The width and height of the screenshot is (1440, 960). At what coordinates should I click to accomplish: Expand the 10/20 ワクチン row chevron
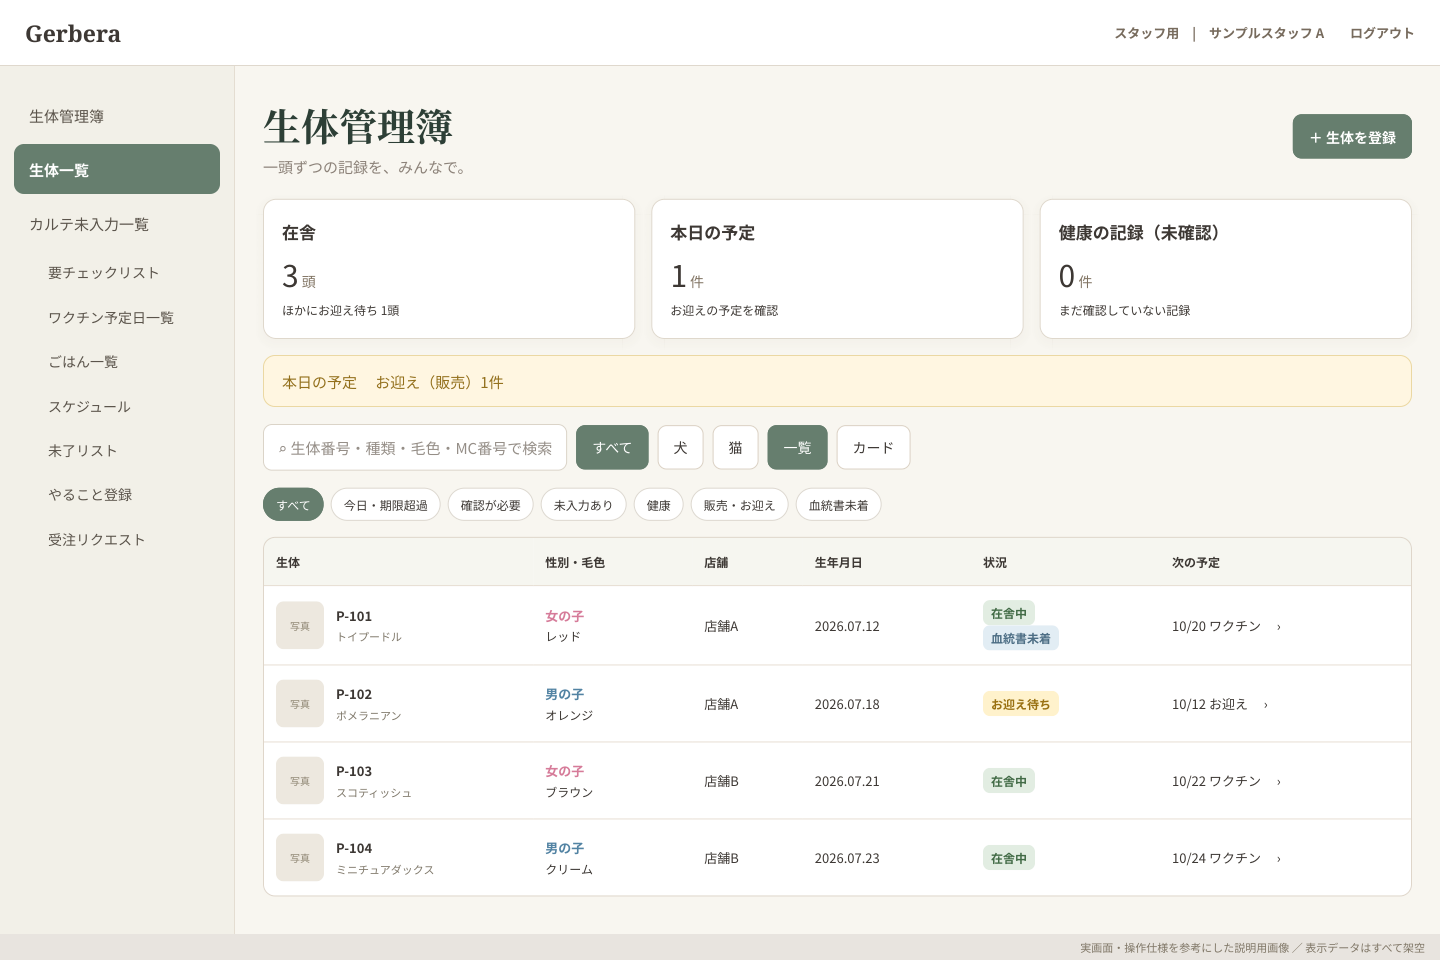pos(1279,627)
